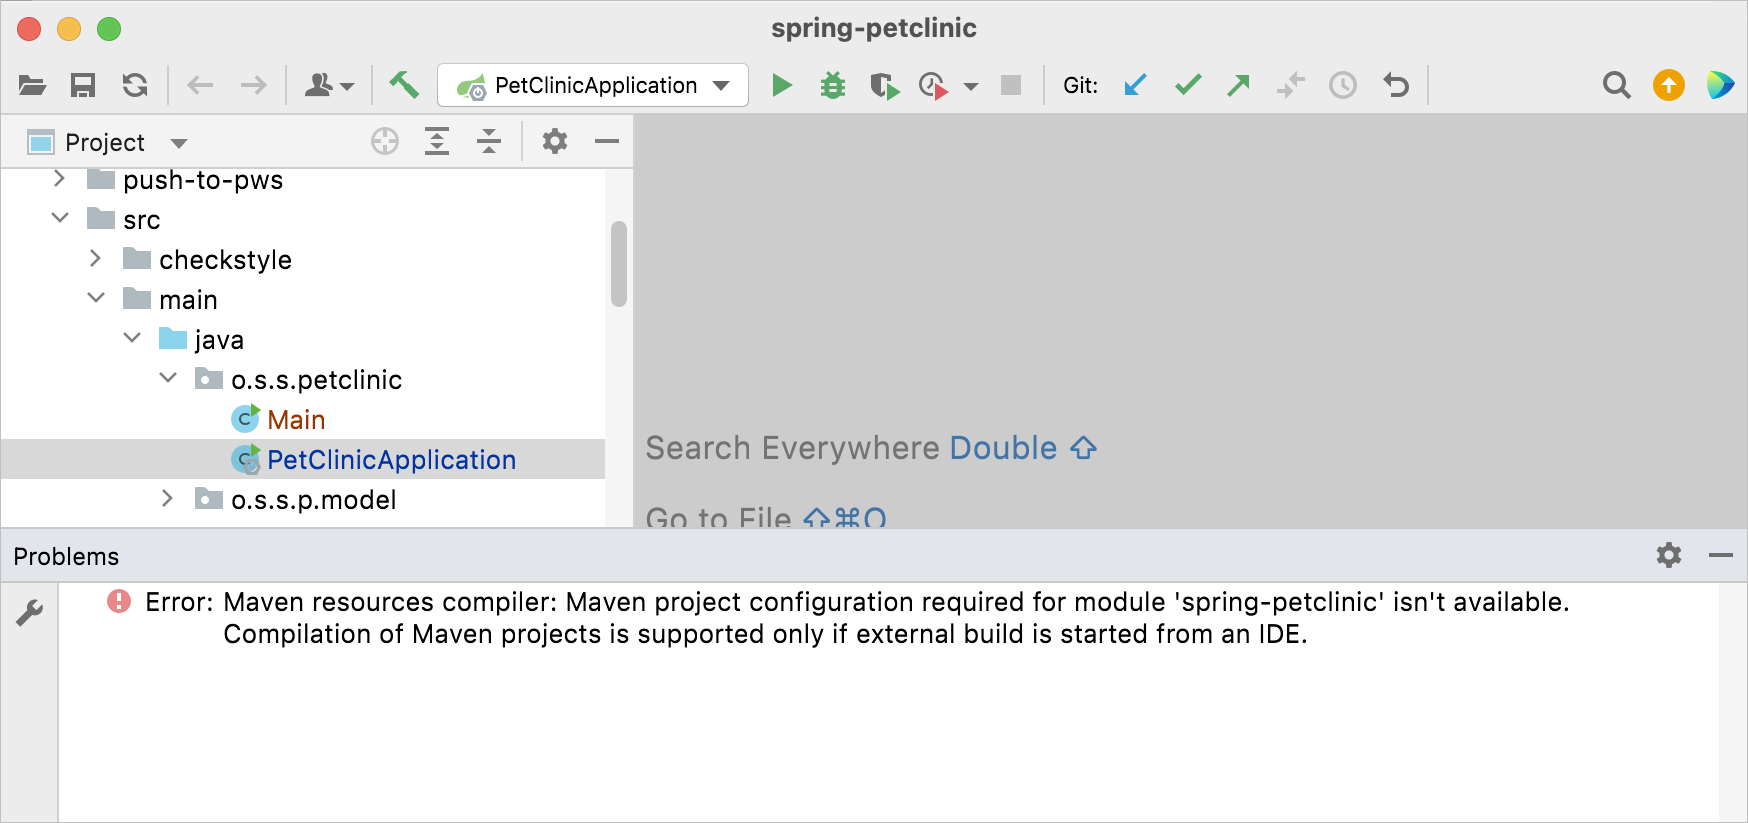
Task: Click the orange IDE update icon
Action: click(1668, 86)
